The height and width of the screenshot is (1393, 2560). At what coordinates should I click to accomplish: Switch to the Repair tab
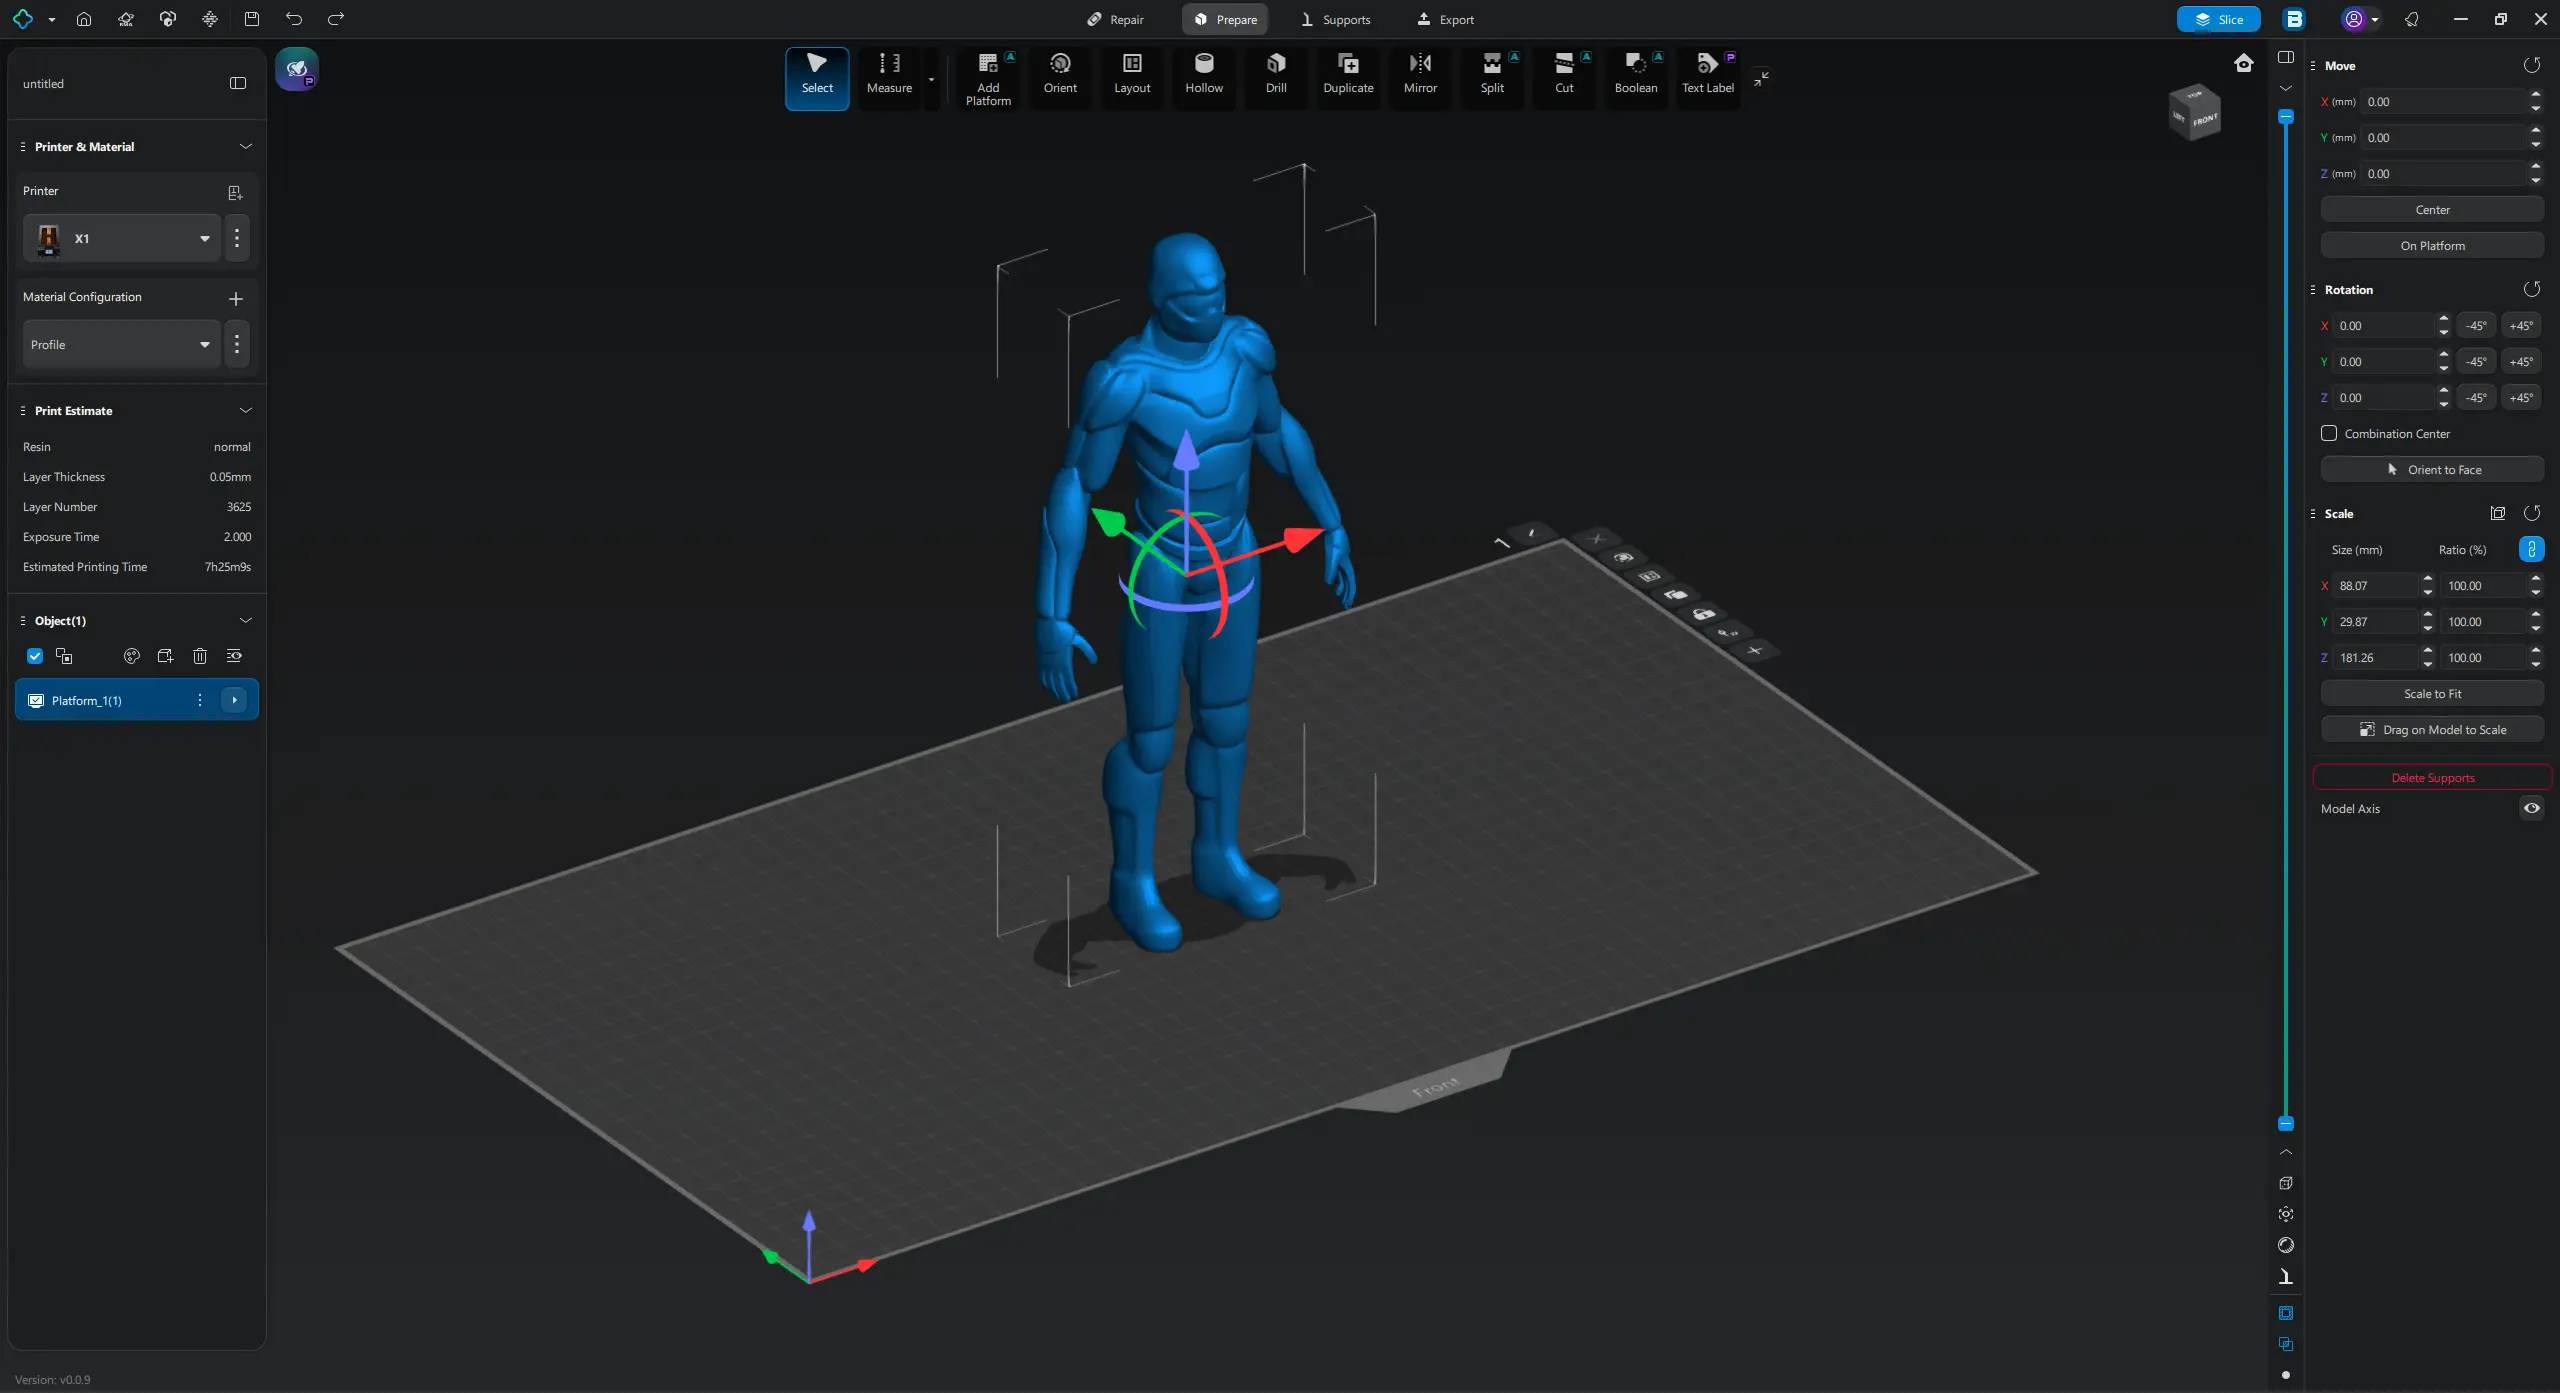[1115, 19]
